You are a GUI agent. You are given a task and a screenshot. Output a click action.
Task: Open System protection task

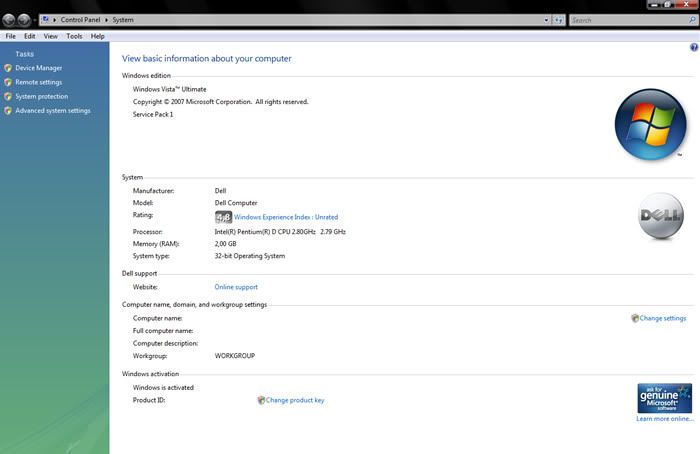tap(42, 96)
